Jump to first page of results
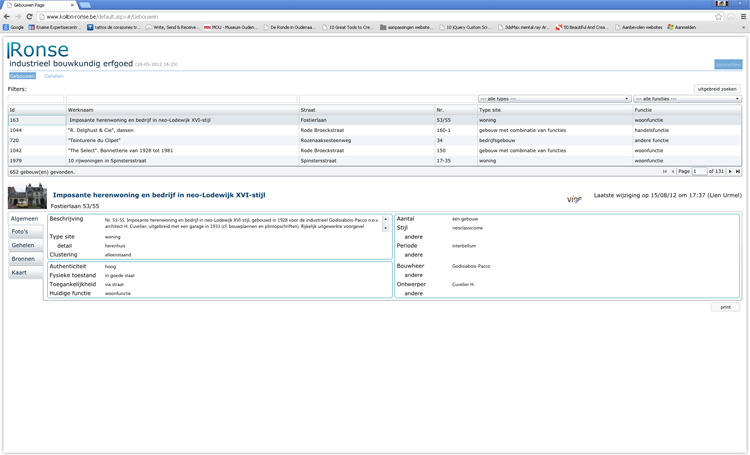 664,171
